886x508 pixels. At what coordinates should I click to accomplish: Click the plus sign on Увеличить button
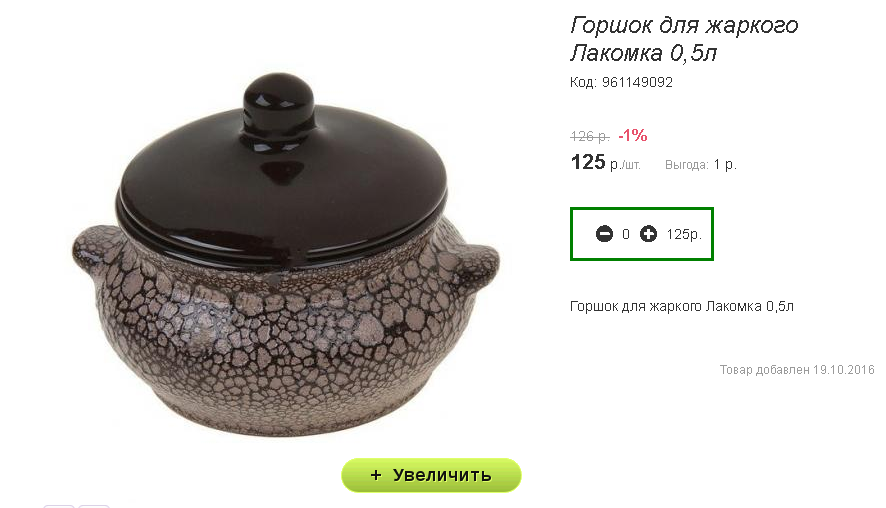click(376, 475)
